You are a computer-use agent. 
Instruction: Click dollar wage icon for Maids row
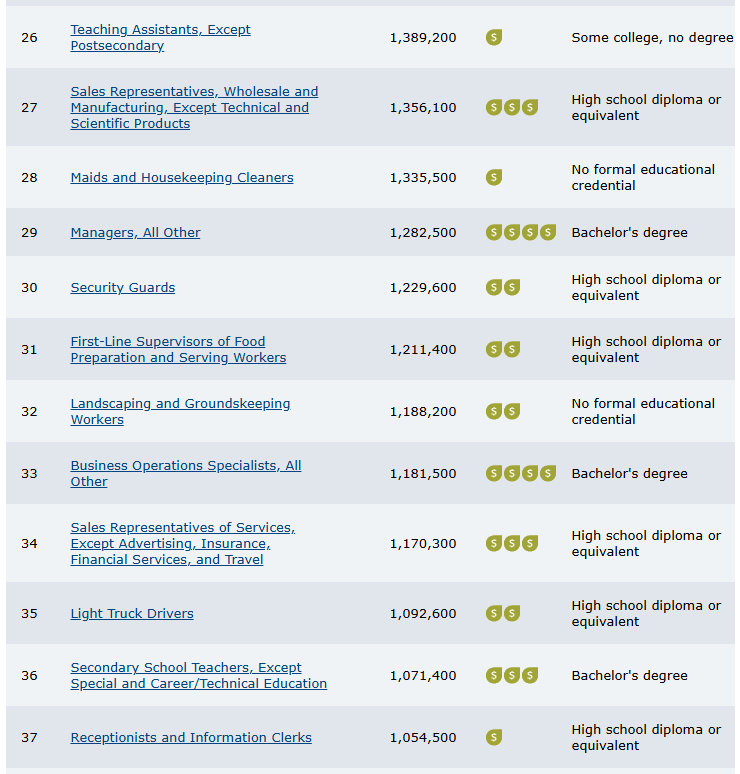click(494, 177)
